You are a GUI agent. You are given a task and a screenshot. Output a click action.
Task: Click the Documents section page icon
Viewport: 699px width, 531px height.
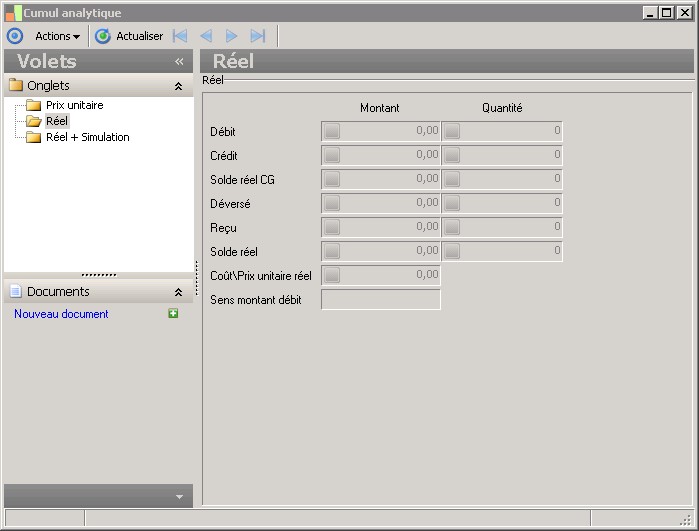tap(16, 292)
